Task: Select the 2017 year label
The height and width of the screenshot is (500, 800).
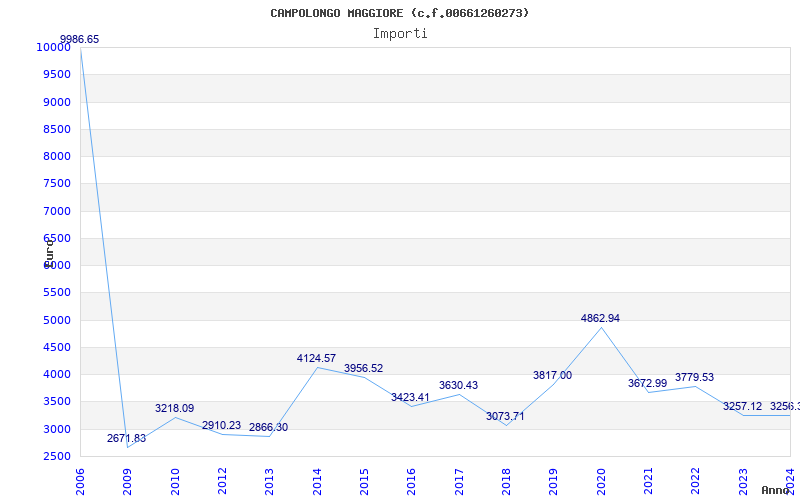Action: (x=459, y=482)
